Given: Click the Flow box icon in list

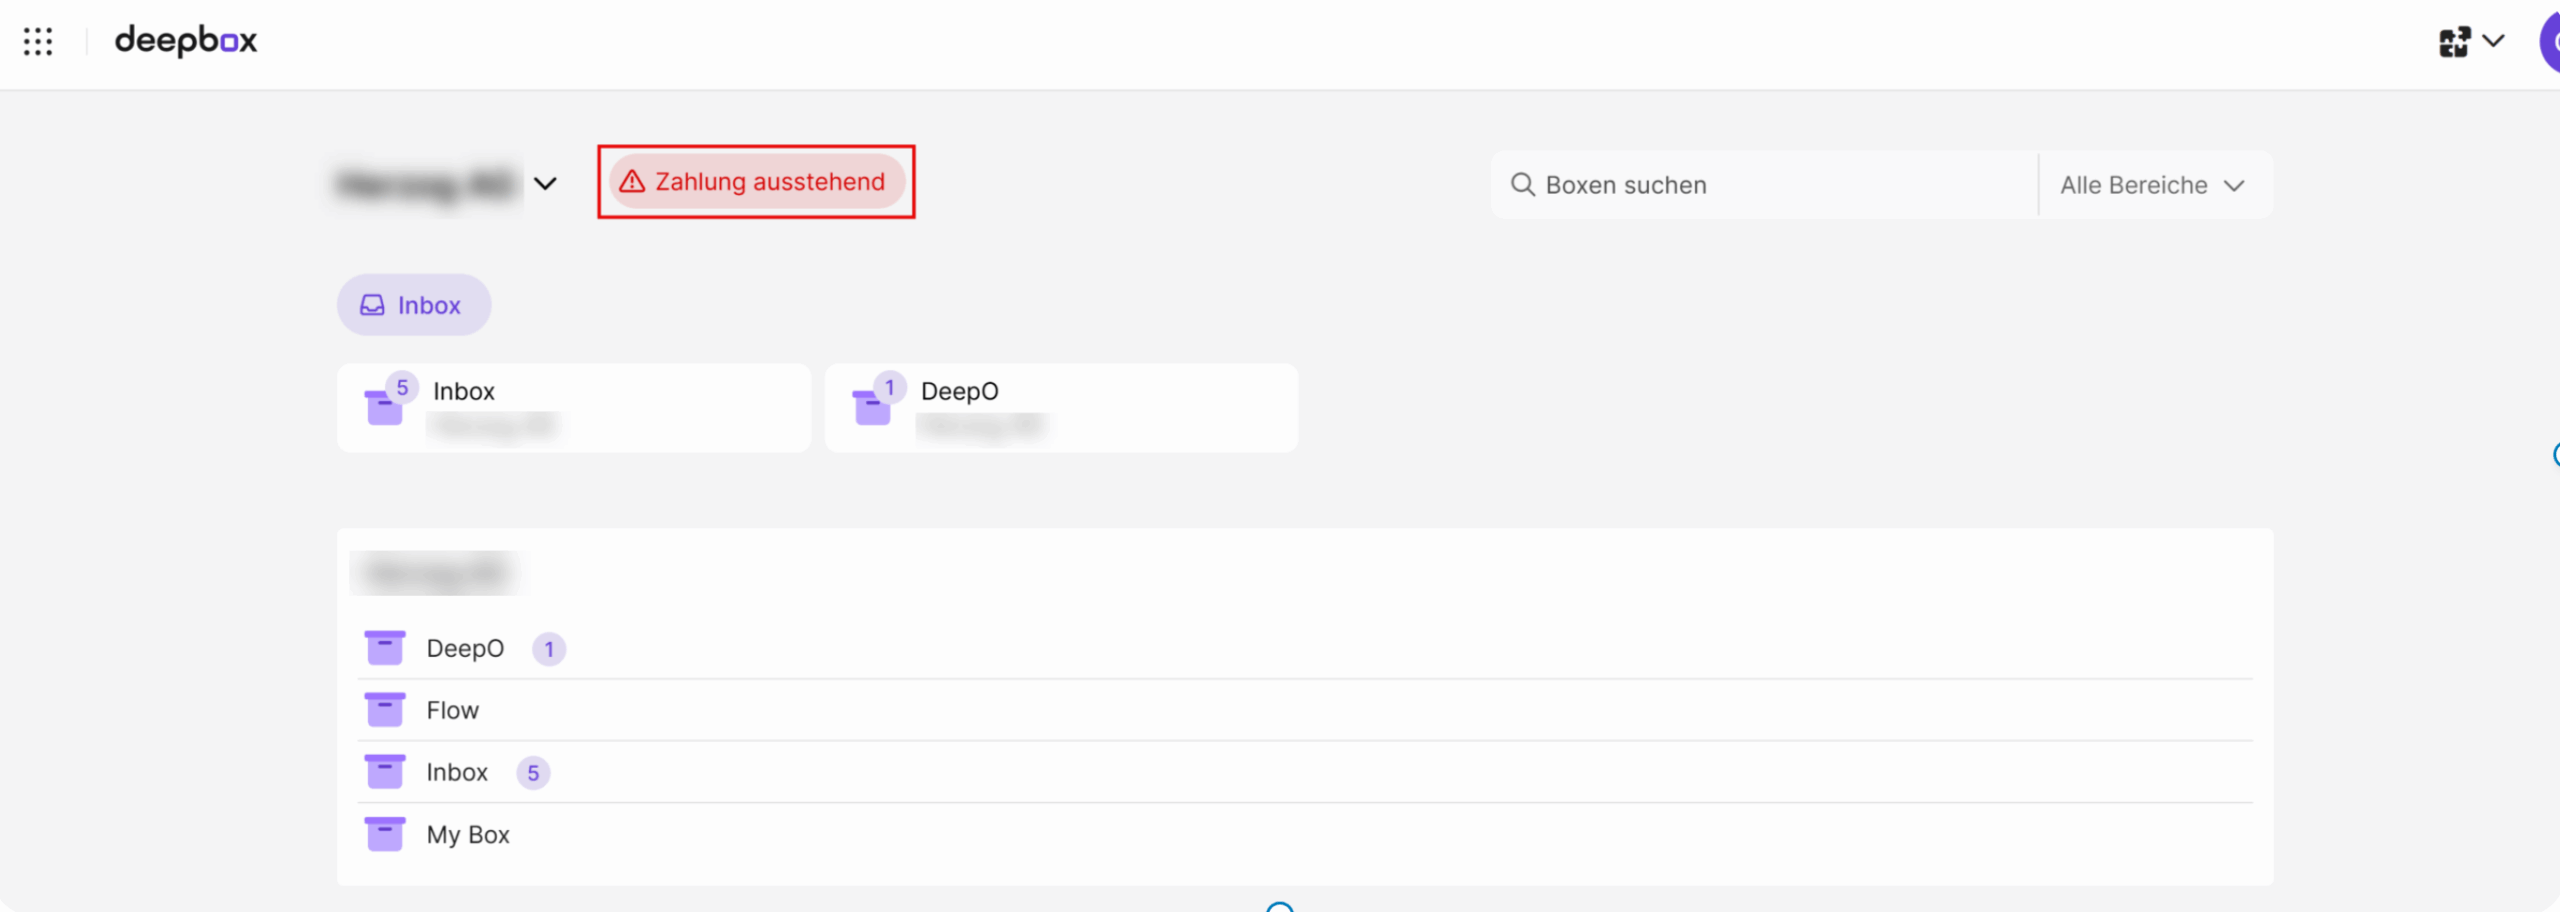Looking at the screenshot, I should click(385, 710).
